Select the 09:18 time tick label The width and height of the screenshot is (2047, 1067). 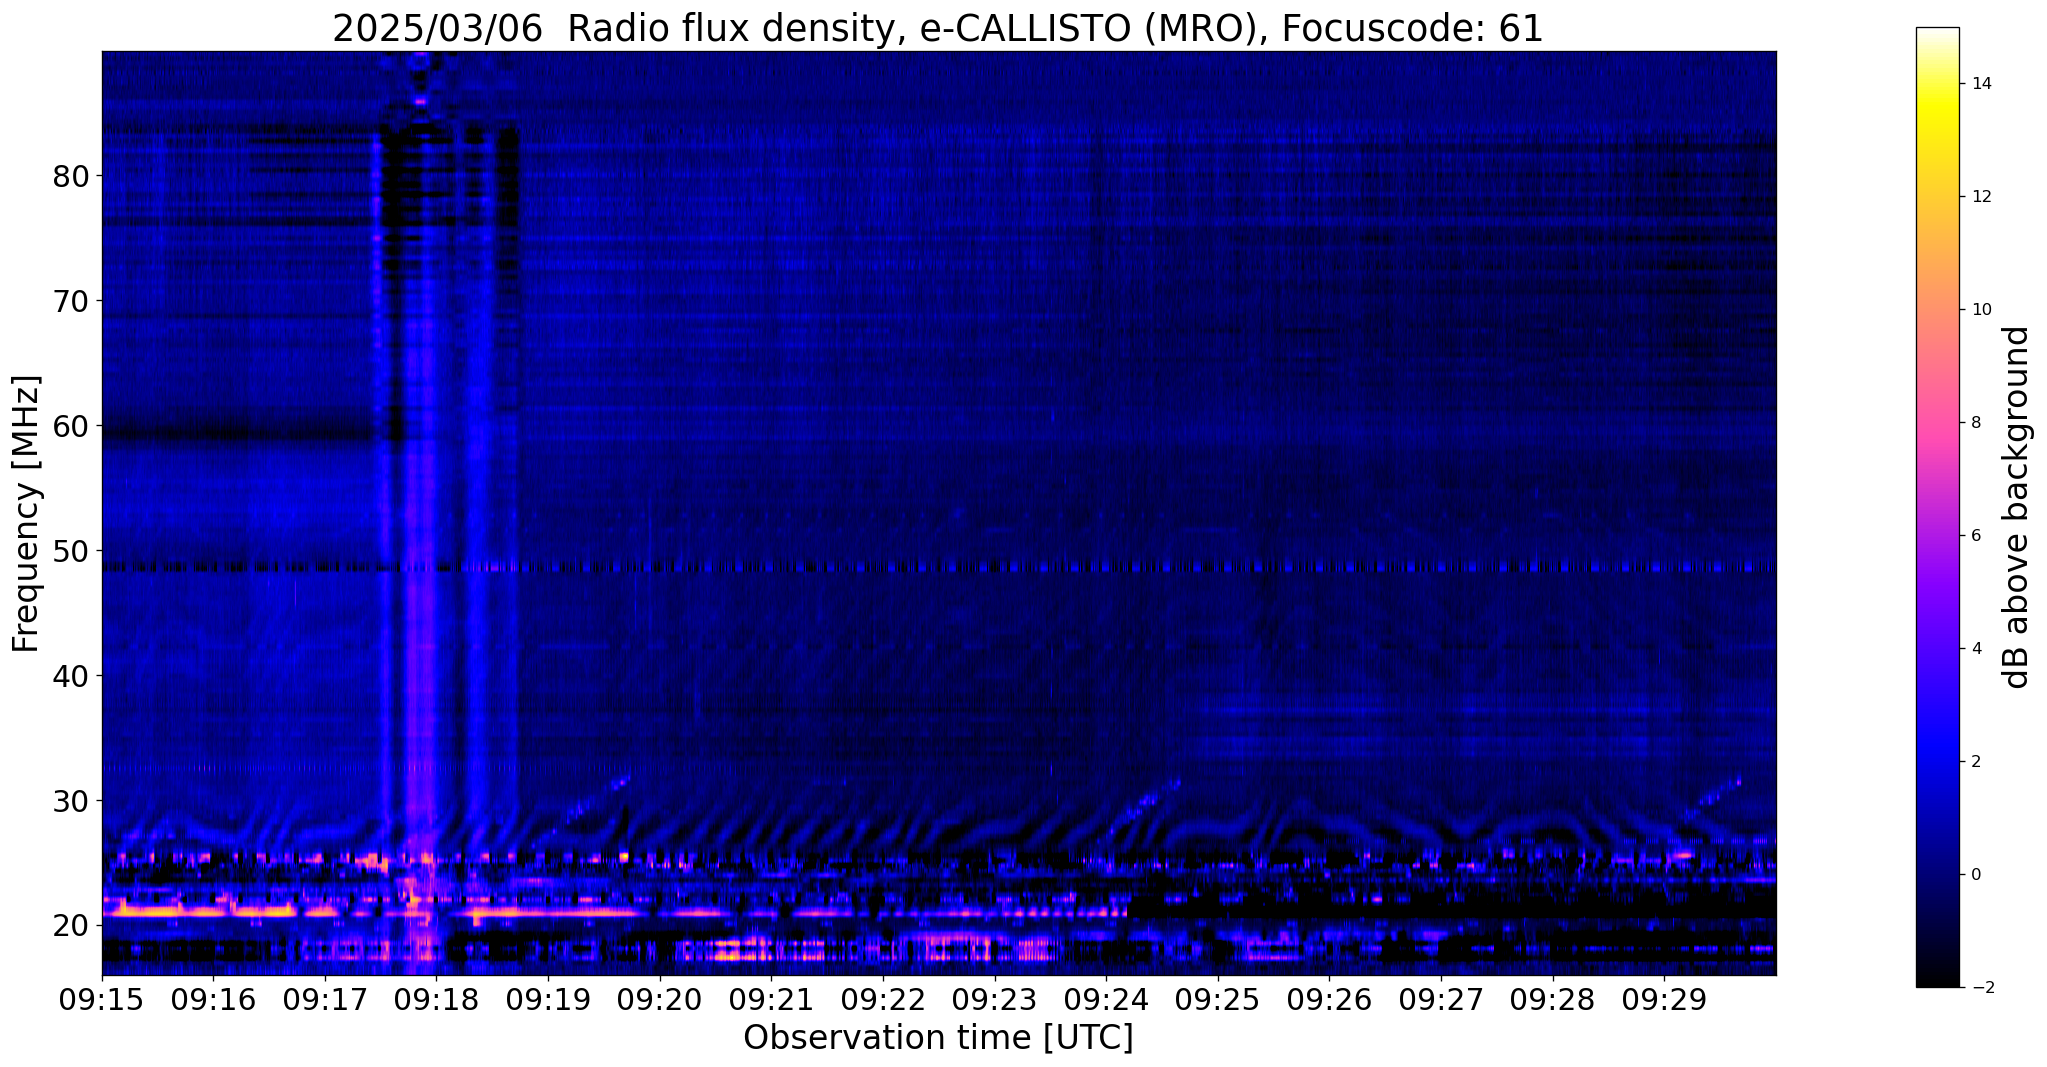click(437, 999)
